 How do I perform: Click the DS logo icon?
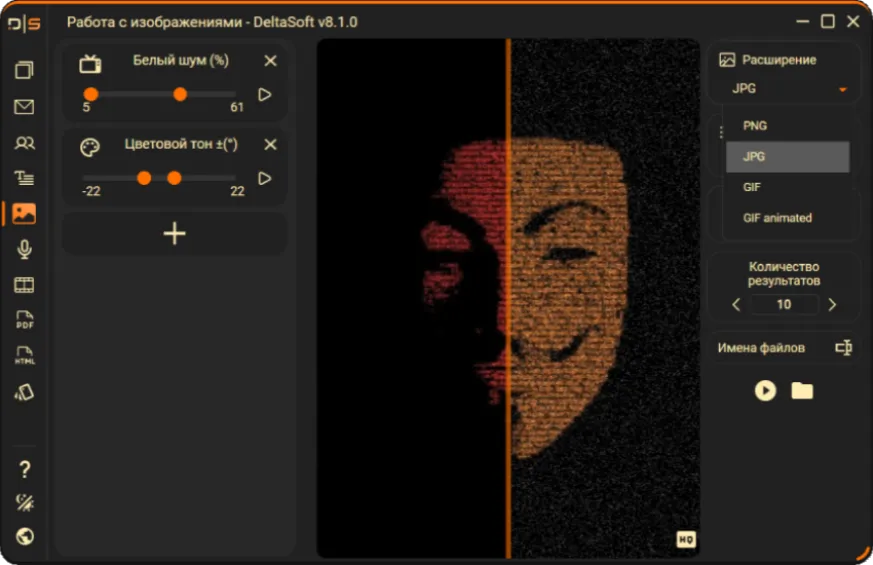[x=24, y=24]
